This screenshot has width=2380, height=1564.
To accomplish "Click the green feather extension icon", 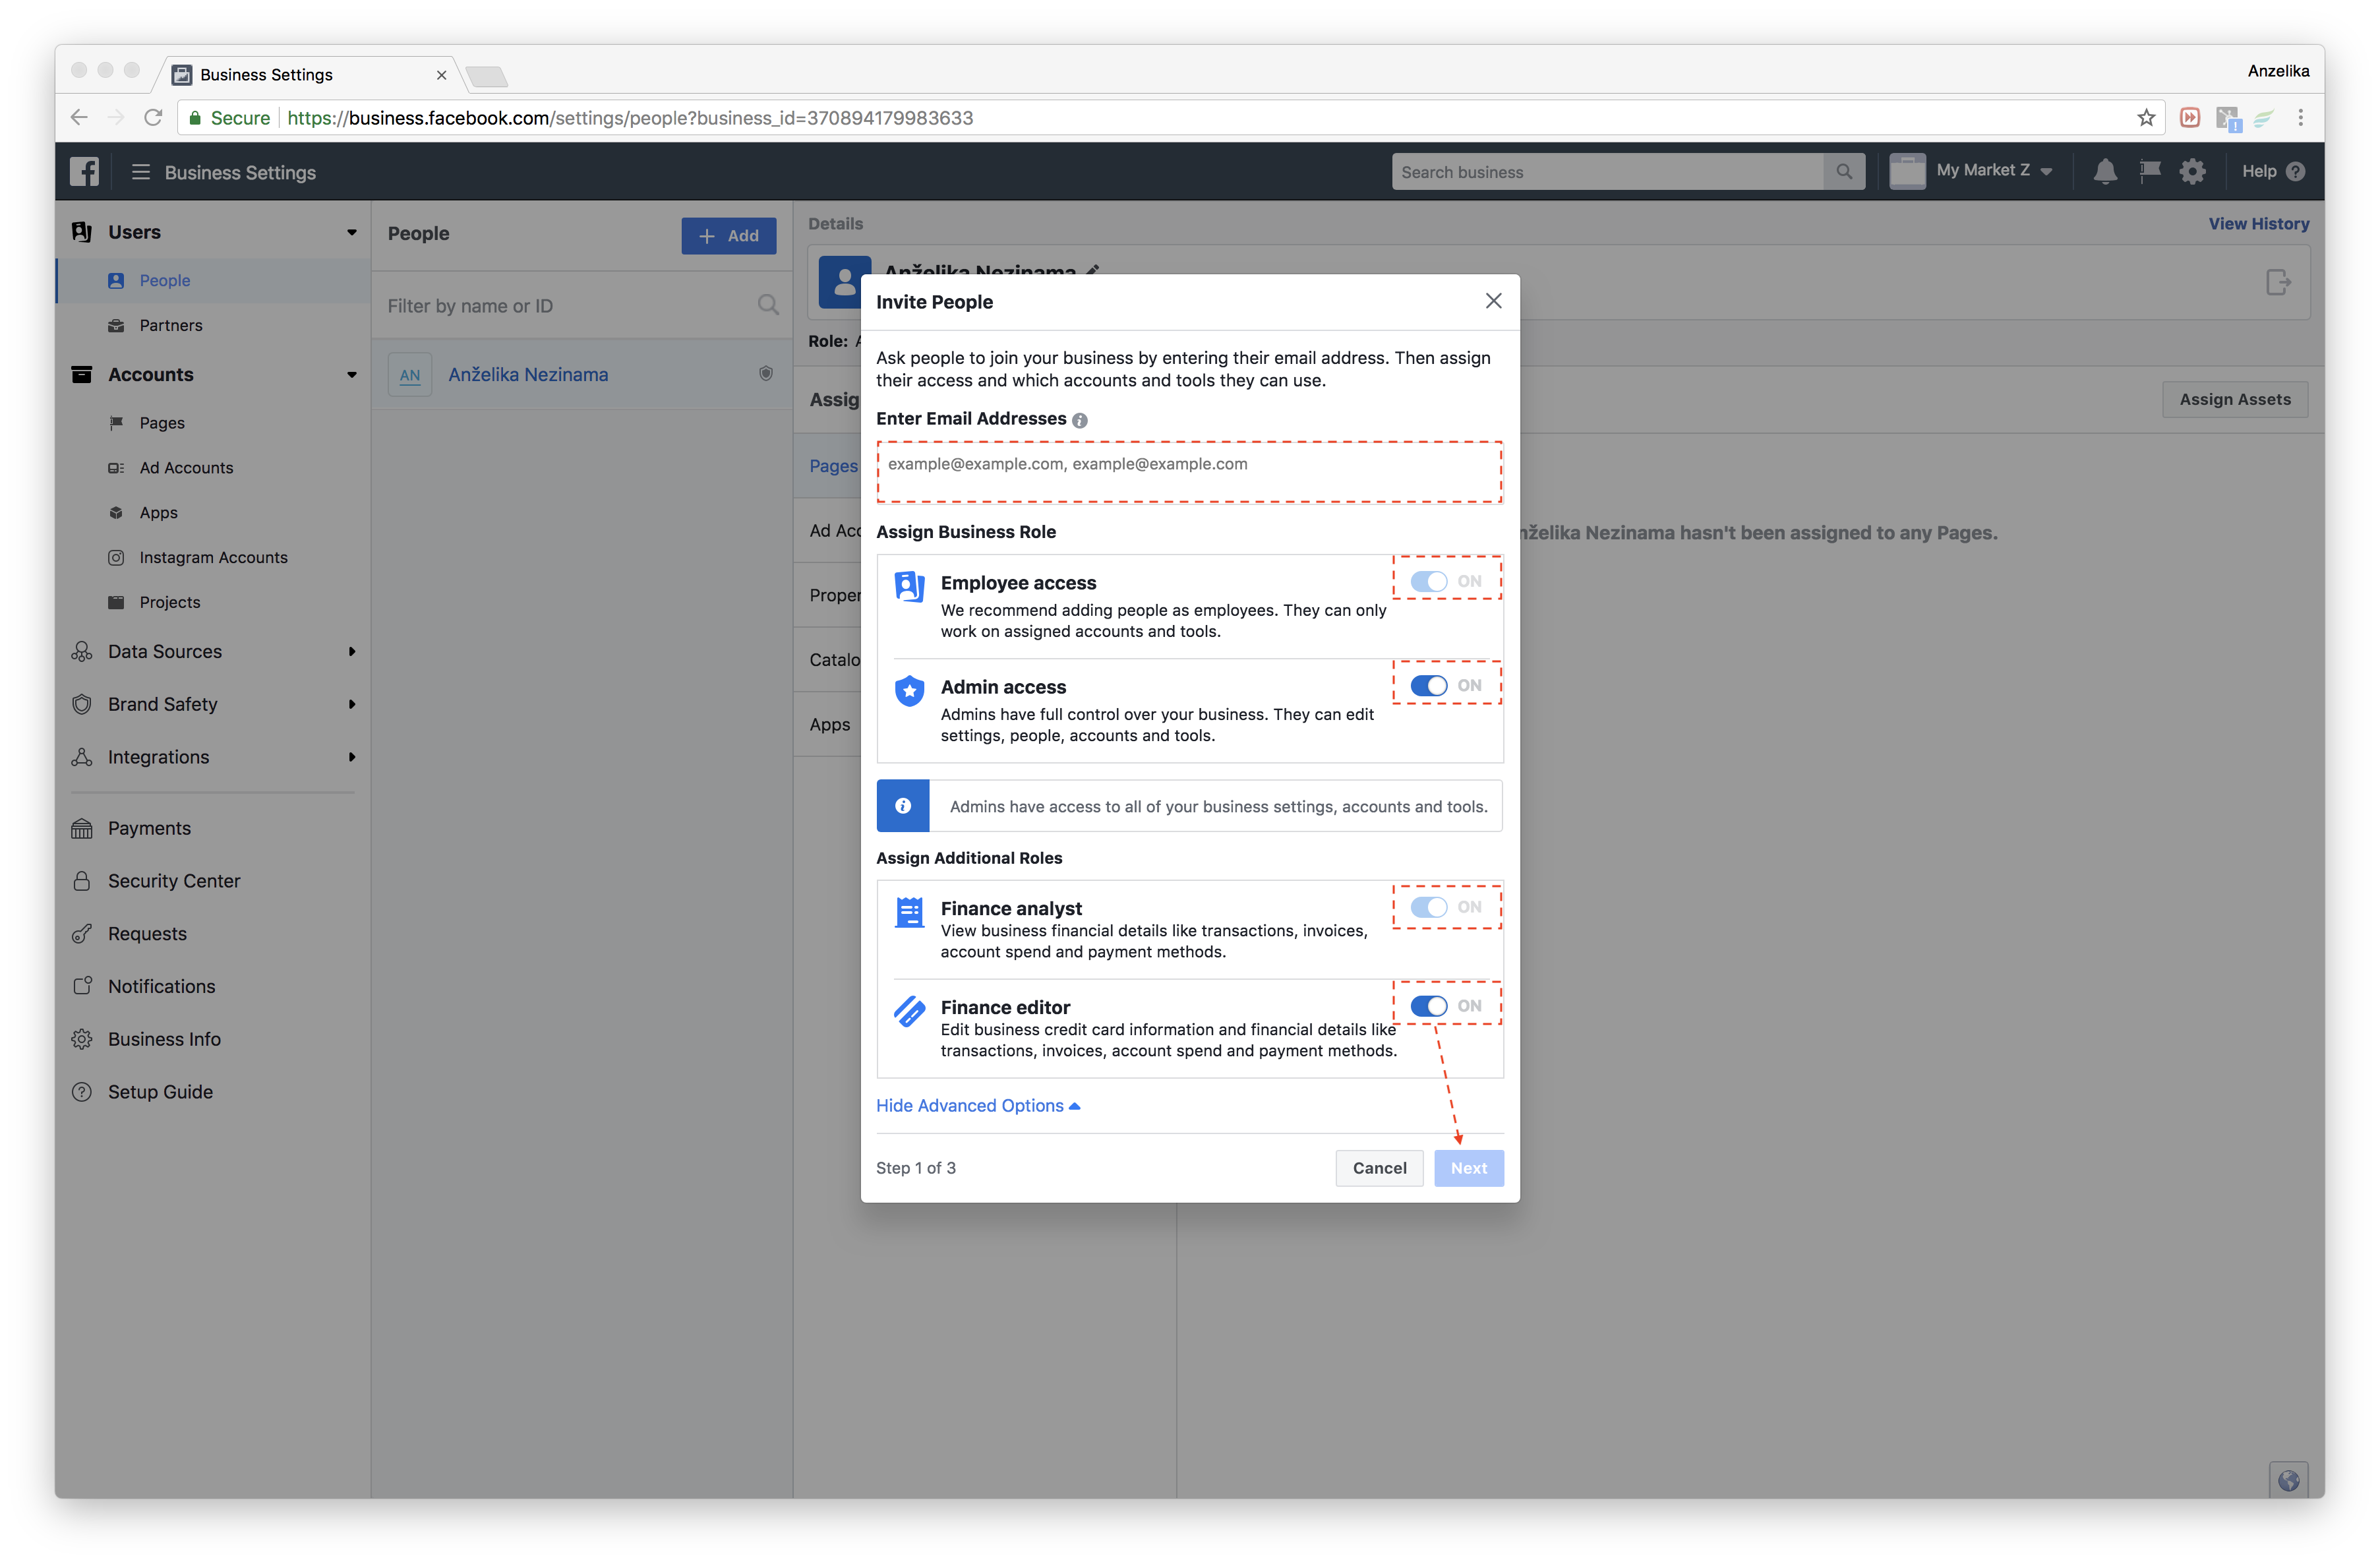I will (2264, 118).
